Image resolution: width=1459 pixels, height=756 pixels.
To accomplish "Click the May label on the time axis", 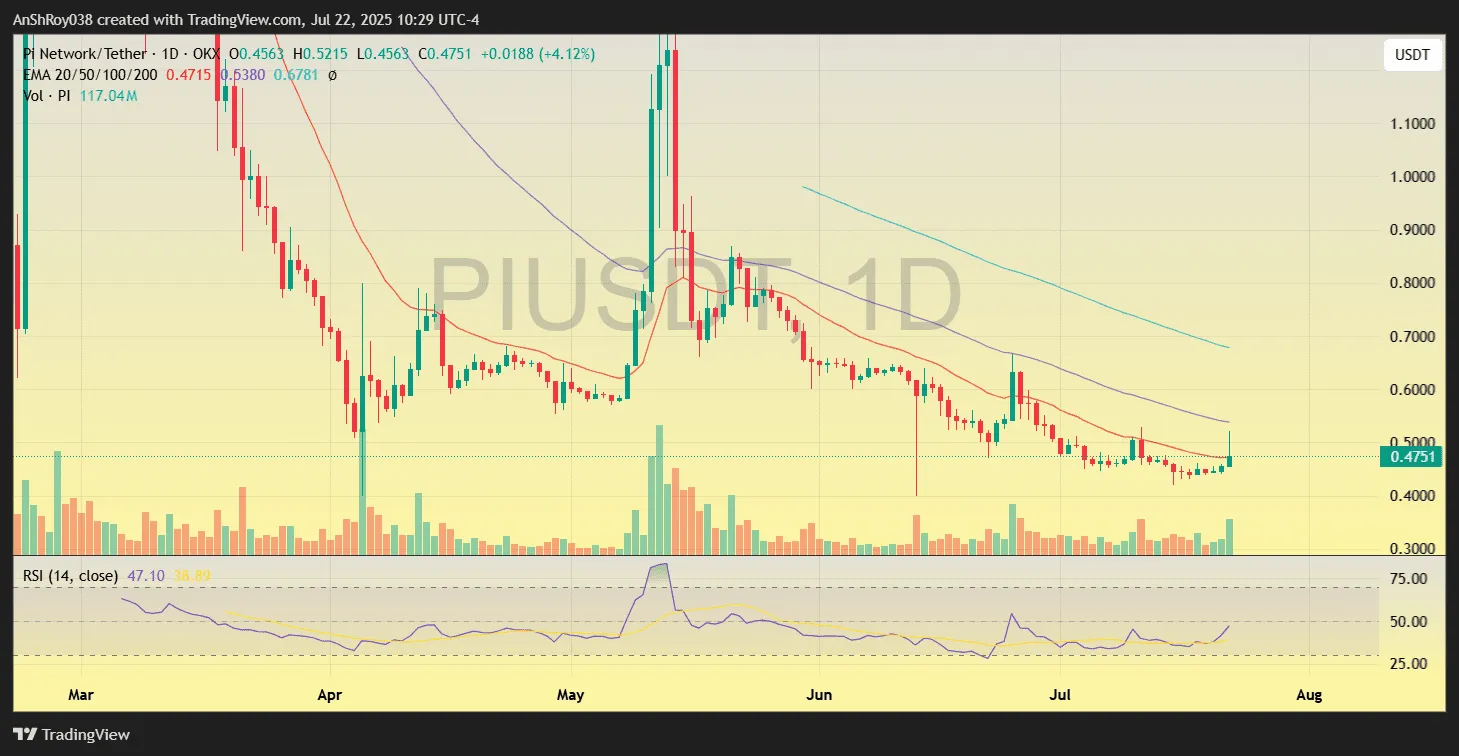I will [x=570, y=694].
